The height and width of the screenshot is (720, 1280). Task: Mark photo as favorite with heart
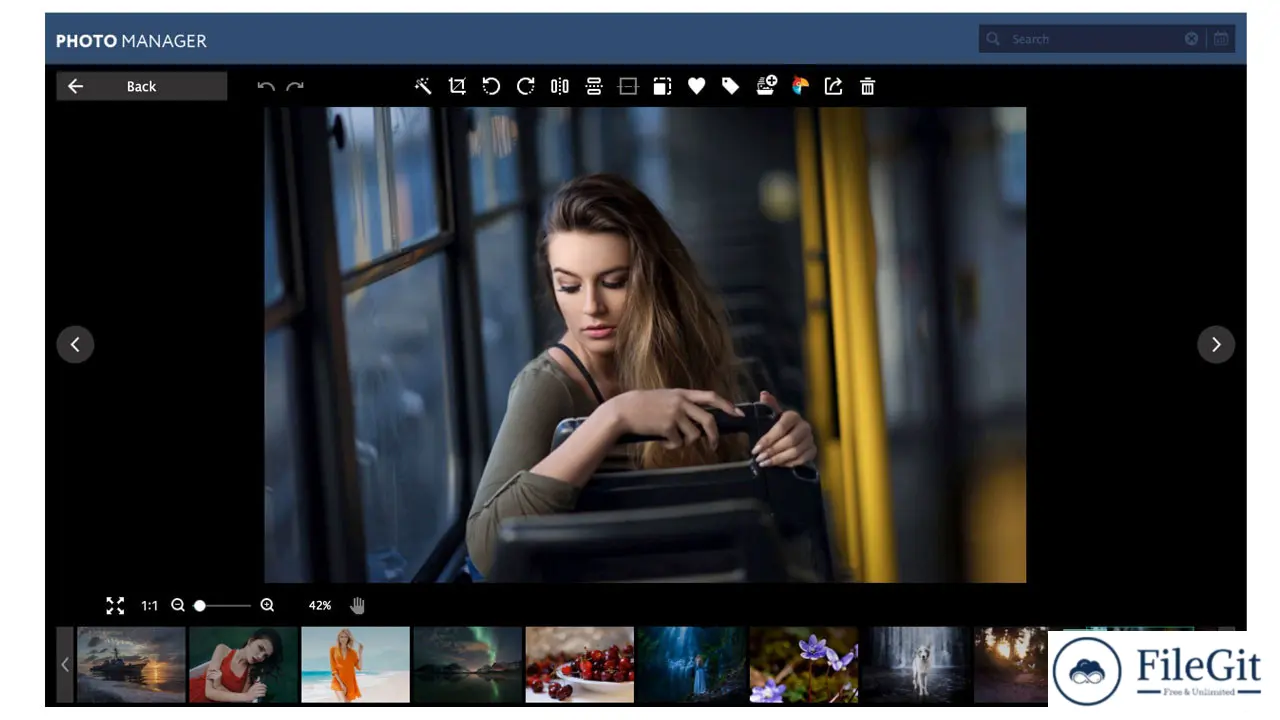point(697,86)
